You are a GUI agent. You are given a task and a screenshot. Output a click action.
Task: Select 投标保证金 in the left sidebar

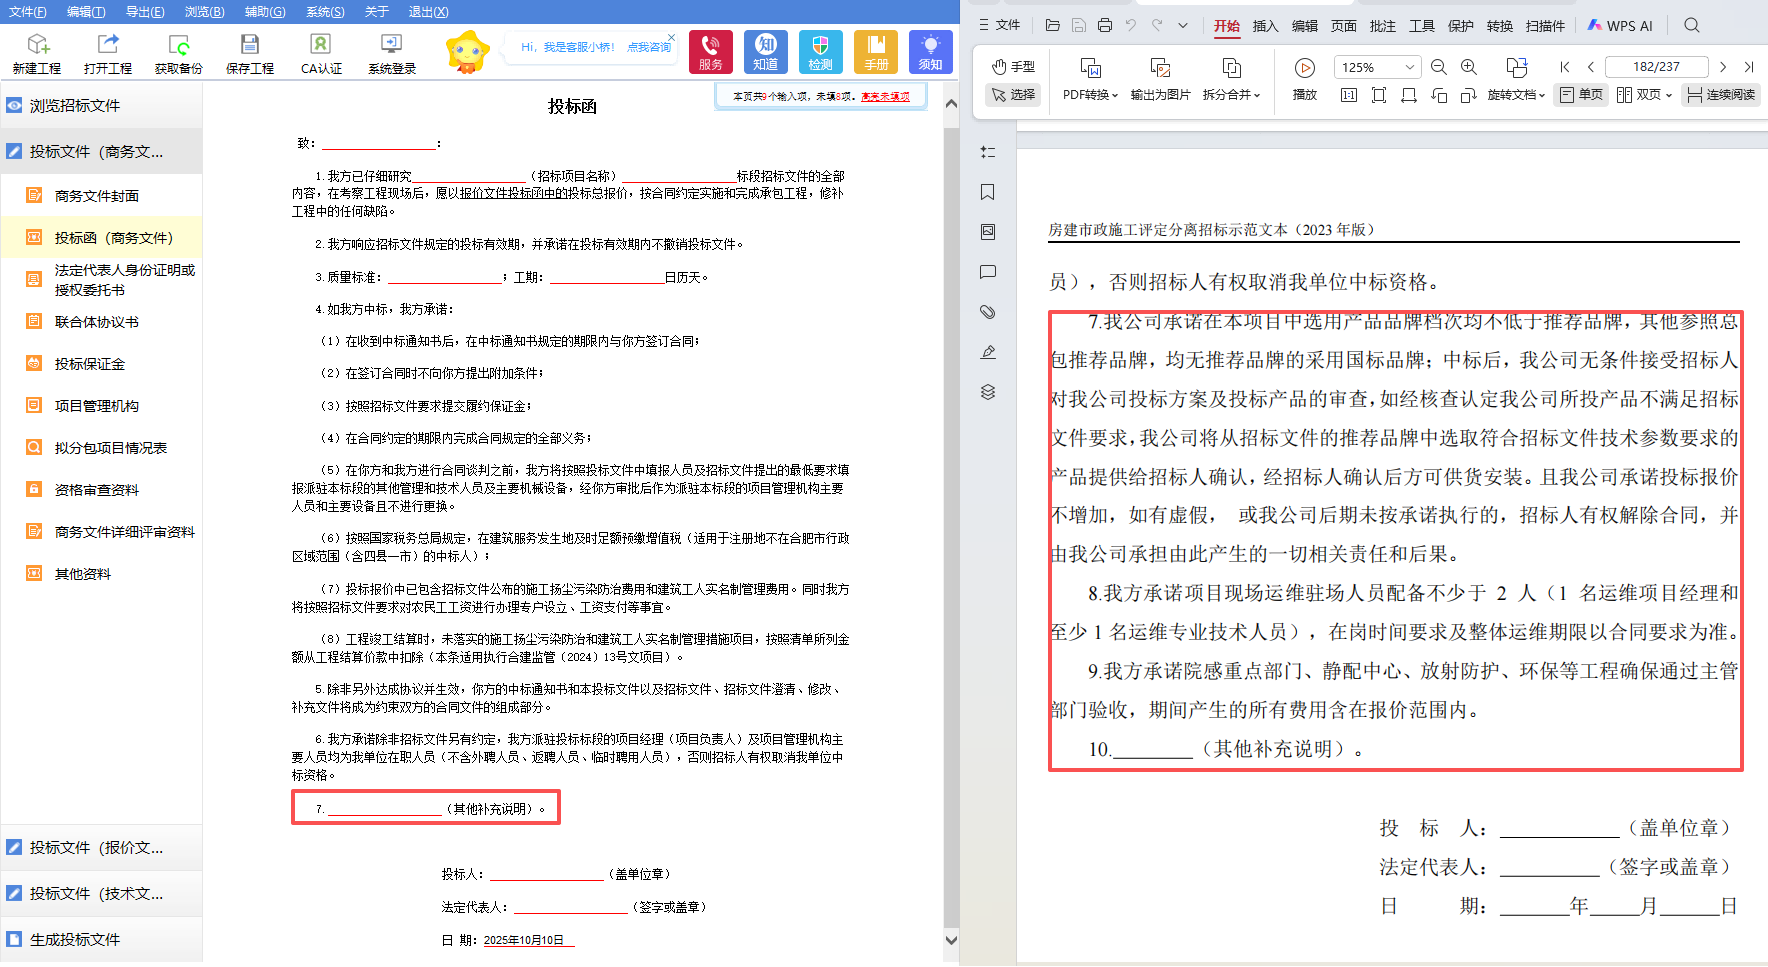point(90,364)
